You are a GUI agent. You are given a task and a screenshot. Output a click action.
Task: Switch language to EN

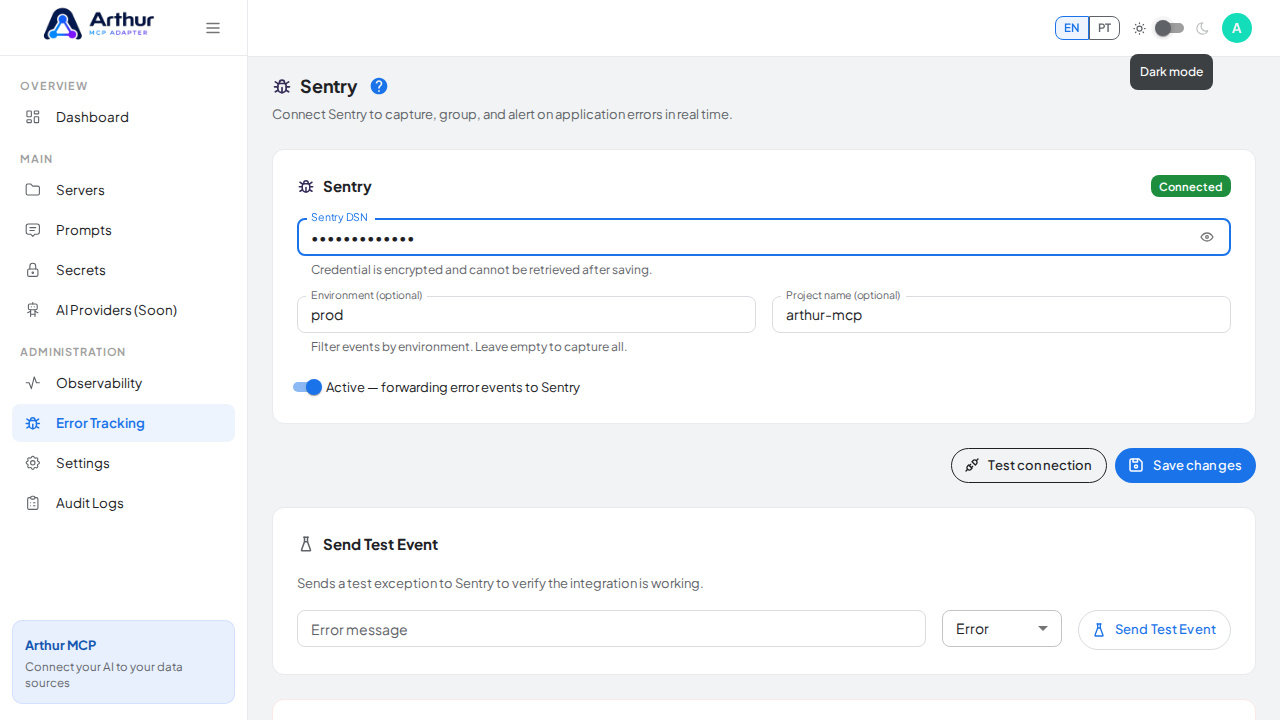coord(1072,28)
